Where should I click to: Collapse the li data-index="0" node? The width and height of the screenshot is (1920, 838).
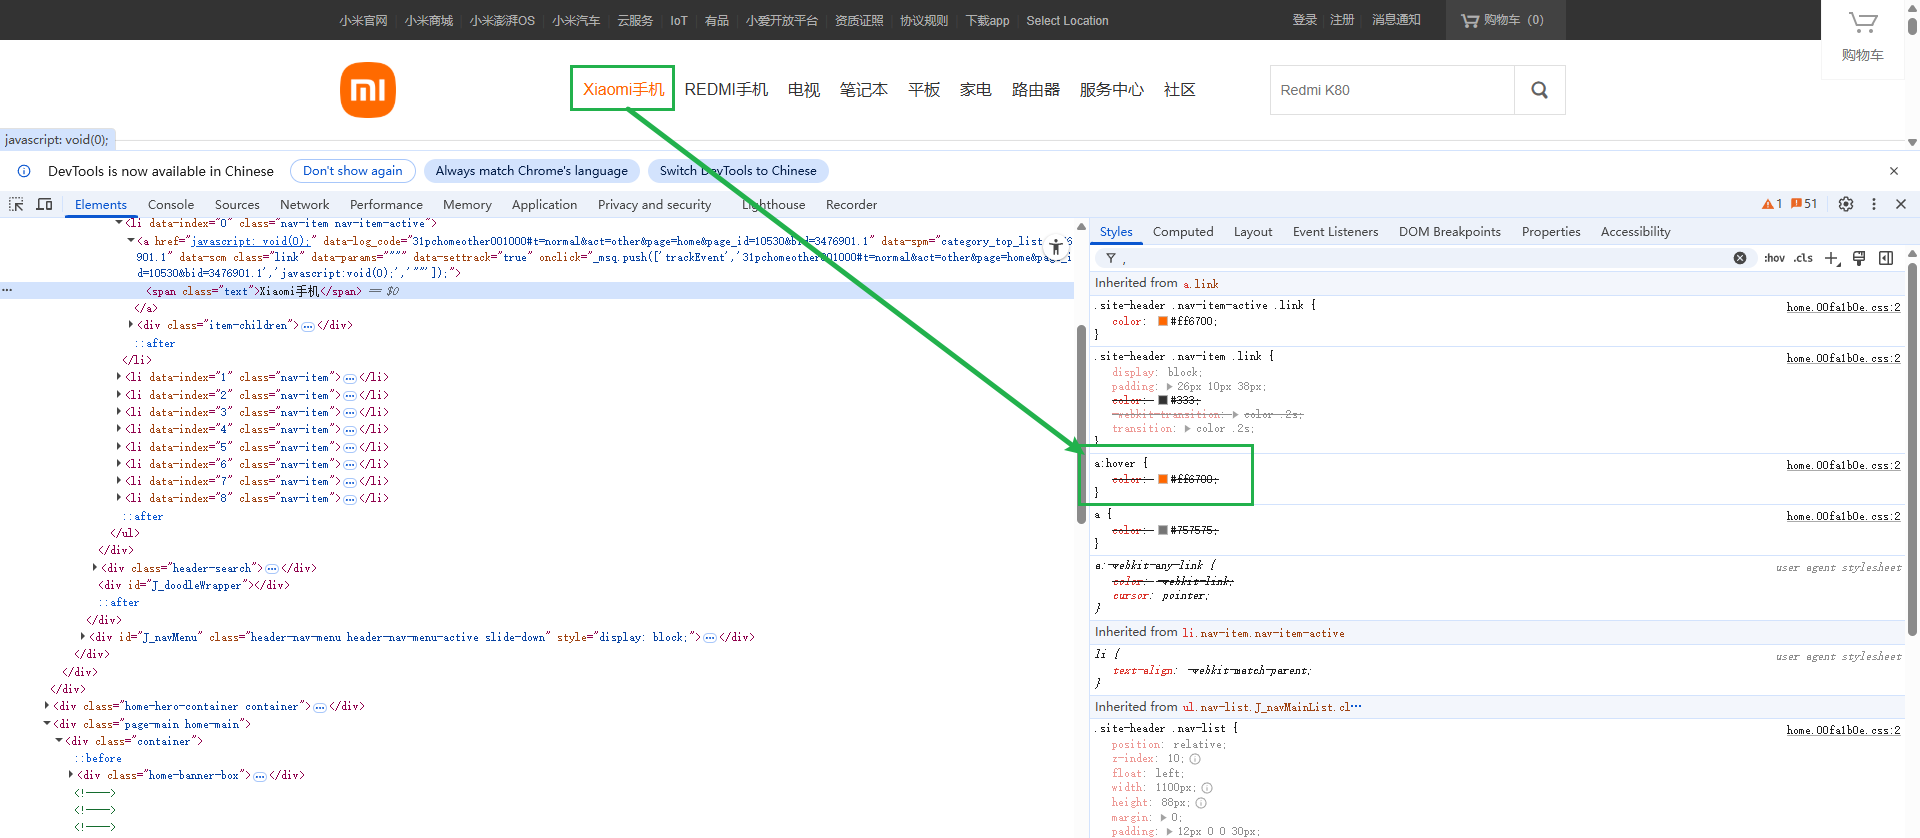tap(119, 223)
